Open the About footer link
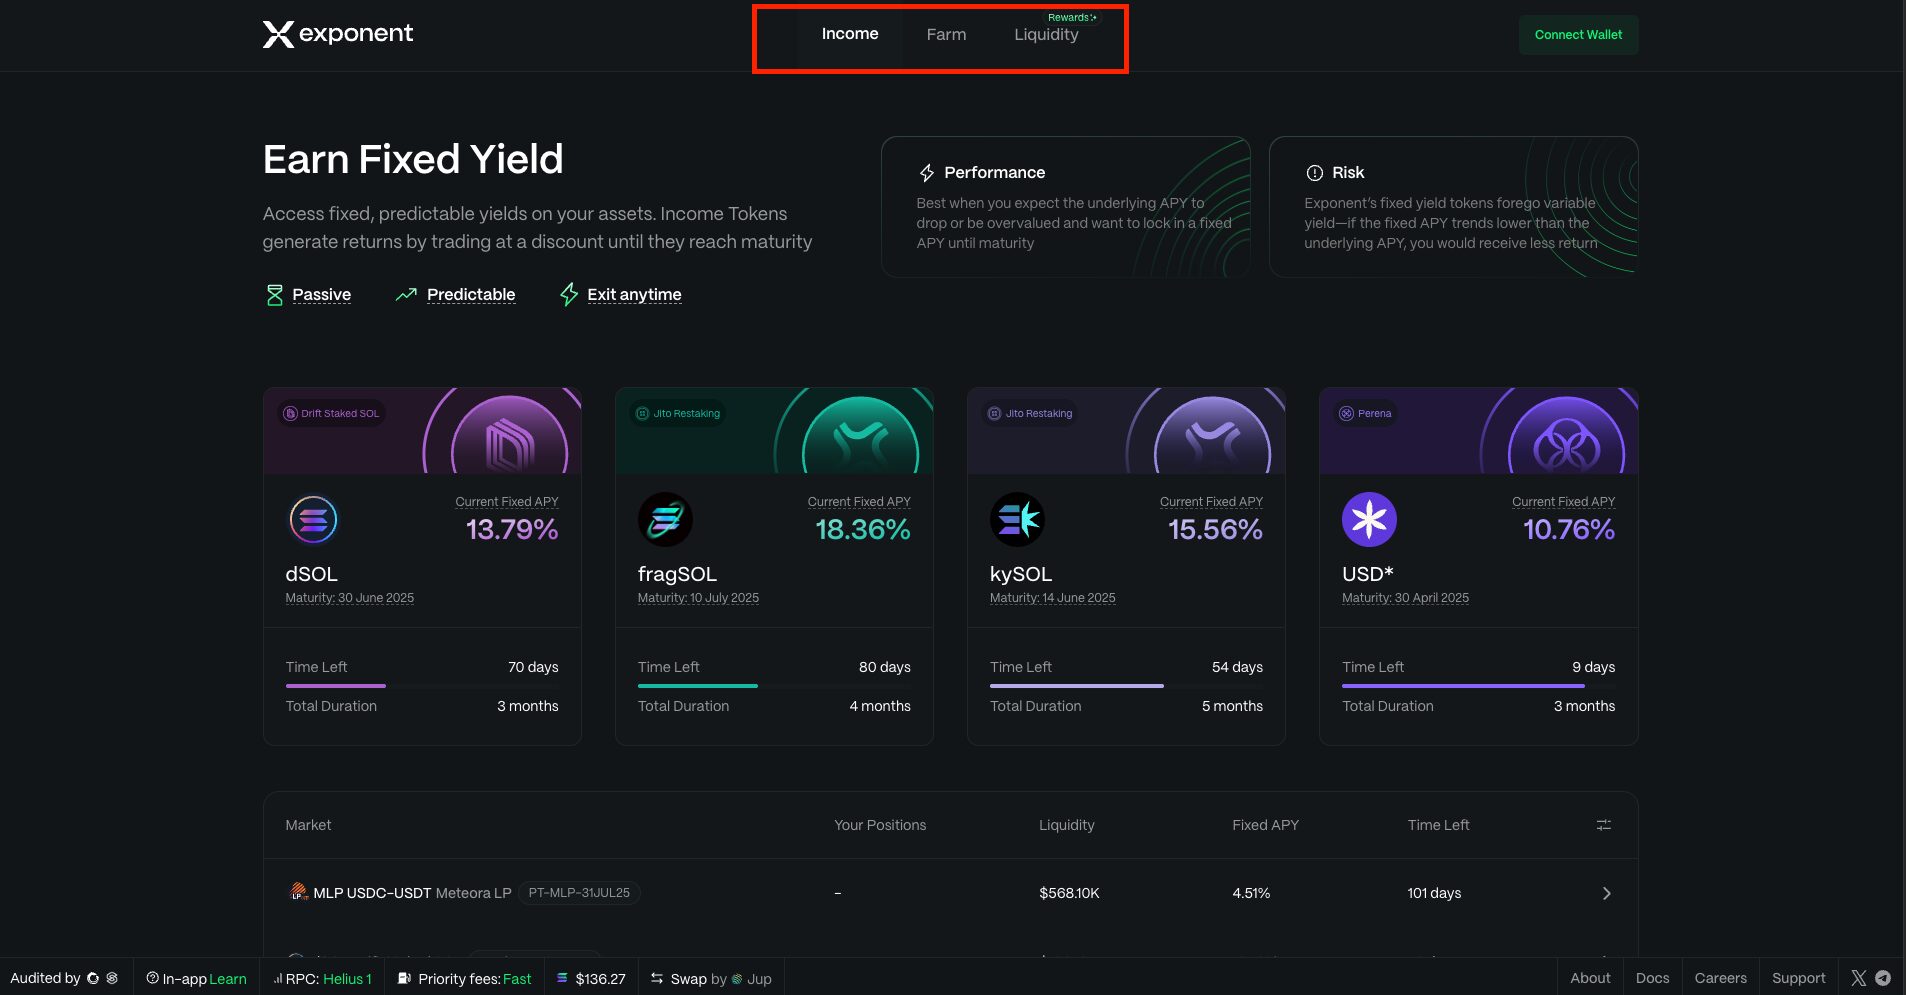This screenshot has height=995, width=1906. (x=1590, y=978)
